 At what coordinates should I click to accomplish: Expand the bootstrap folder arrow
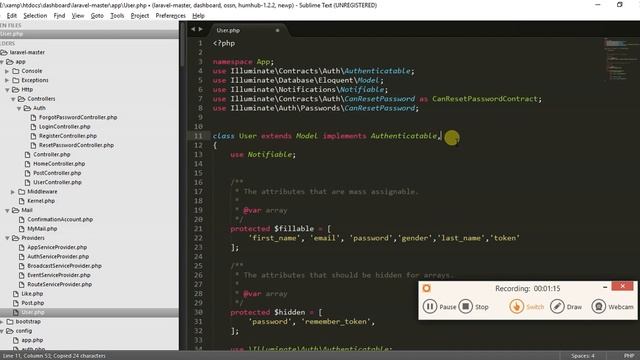[x=2, y=322]
